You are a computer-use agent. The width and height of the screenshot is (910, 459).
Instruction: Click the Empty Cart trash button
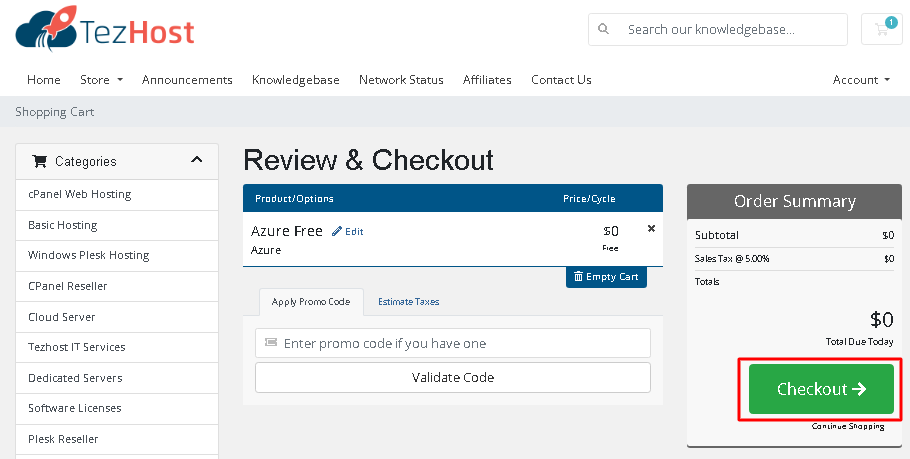pyautogui.click(x=606, y=277)
